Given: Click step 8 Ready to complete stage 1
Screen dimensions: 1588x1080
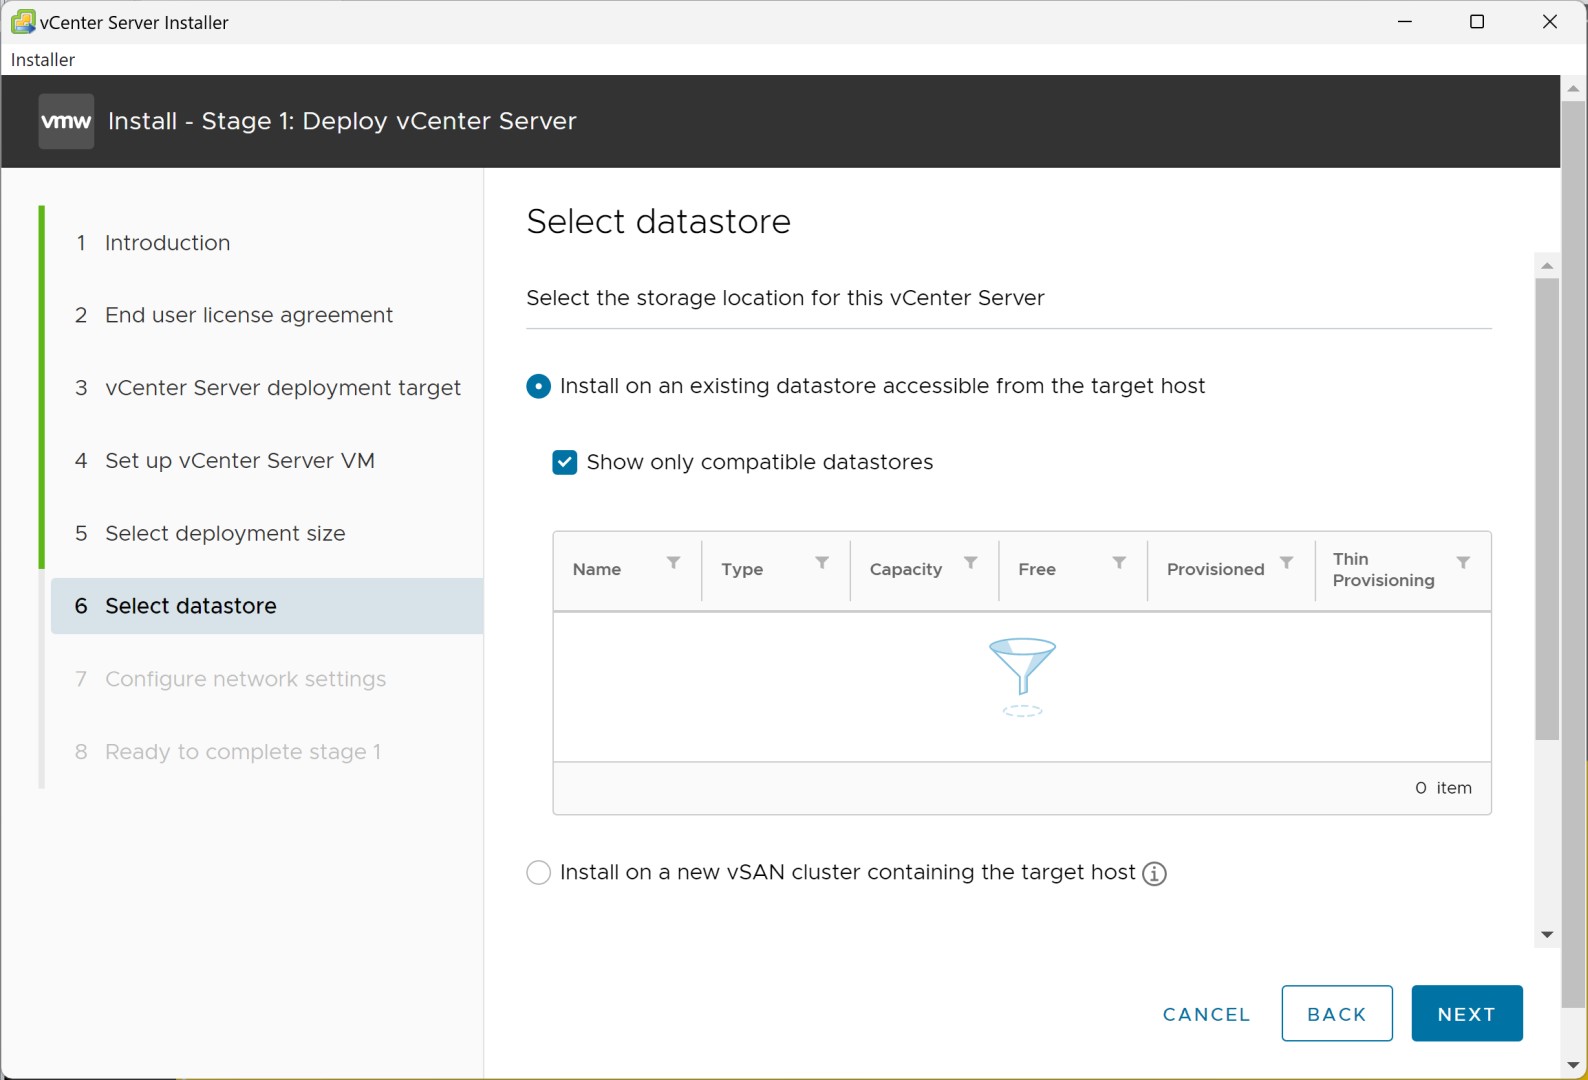Looking at the screenshot, I should (x=243, y=752).
